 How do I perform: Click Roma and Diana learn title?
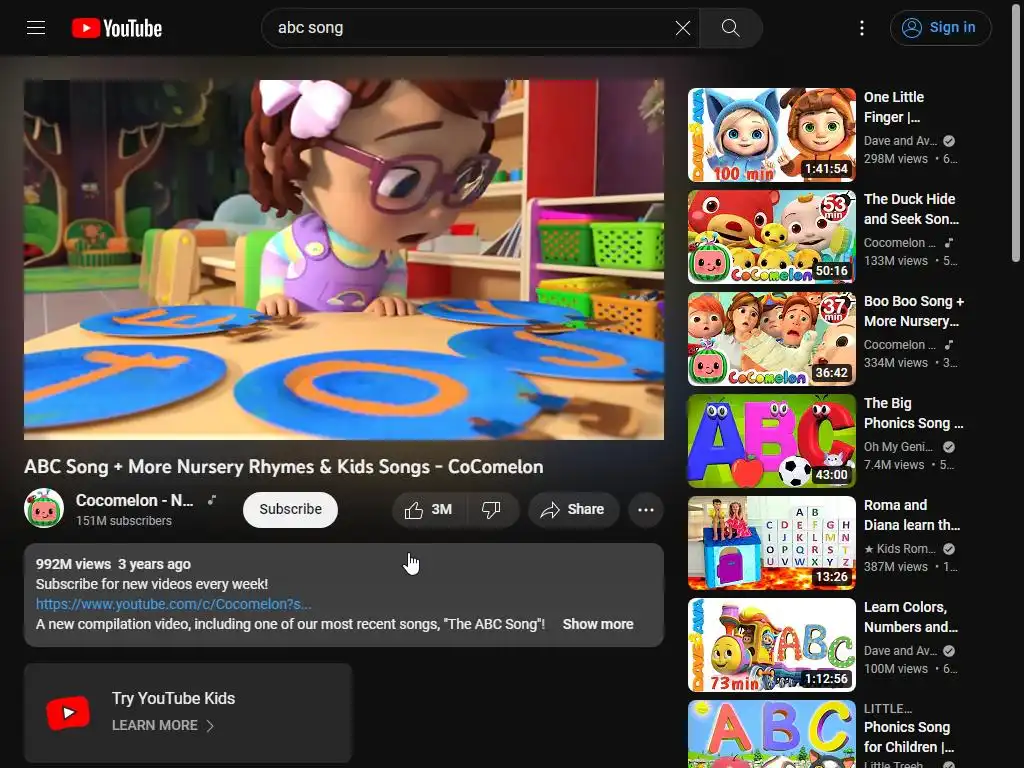point(912,515)
